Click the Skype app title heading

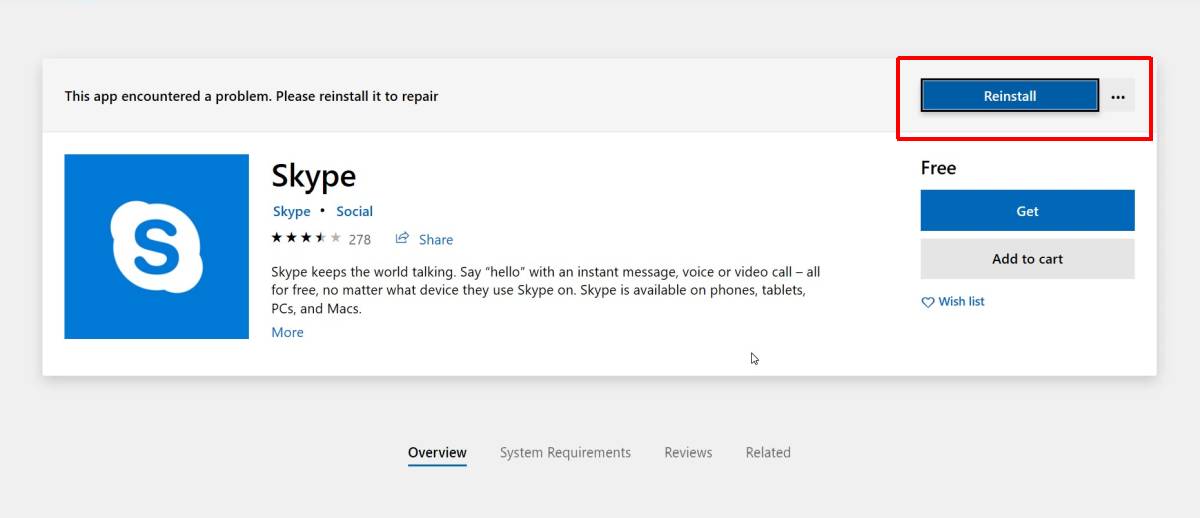pos(313,177)
